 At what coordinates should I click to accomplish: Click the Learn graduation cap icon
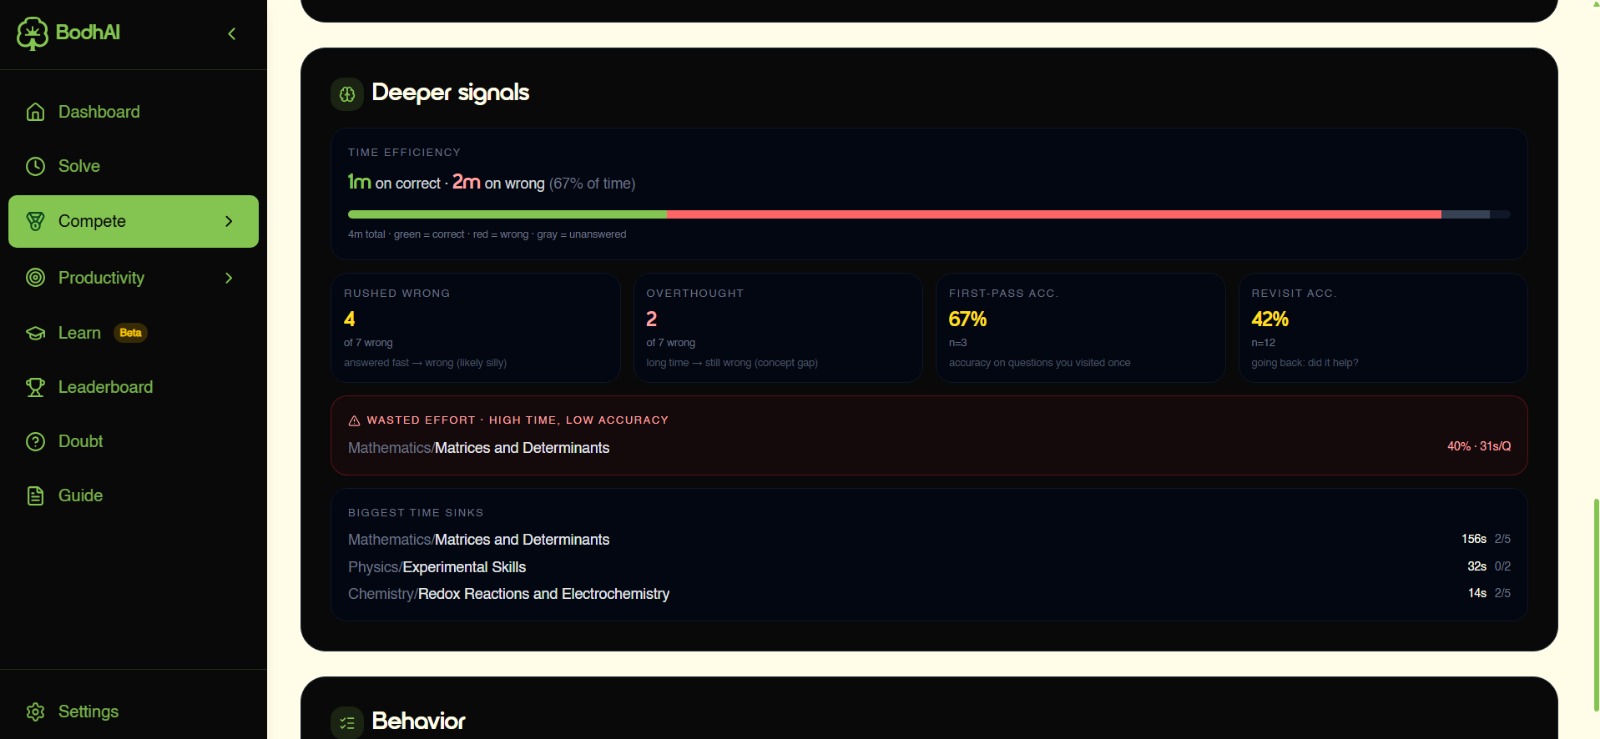point(35,333)
